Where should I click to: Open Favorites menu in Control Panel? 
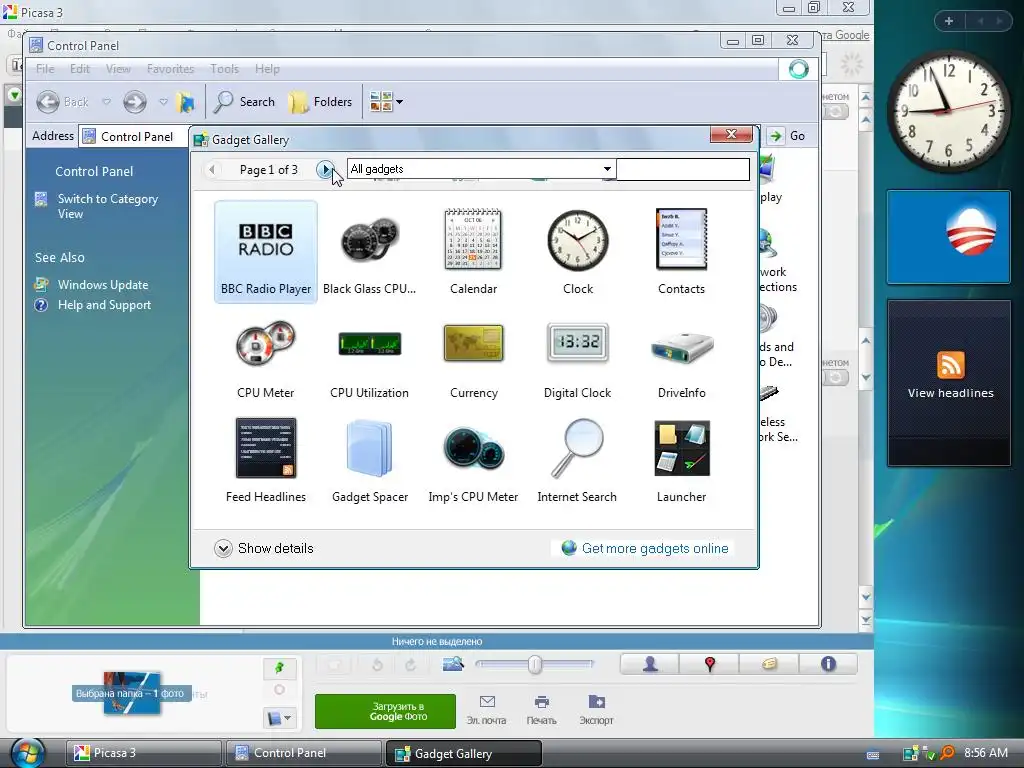170,69
